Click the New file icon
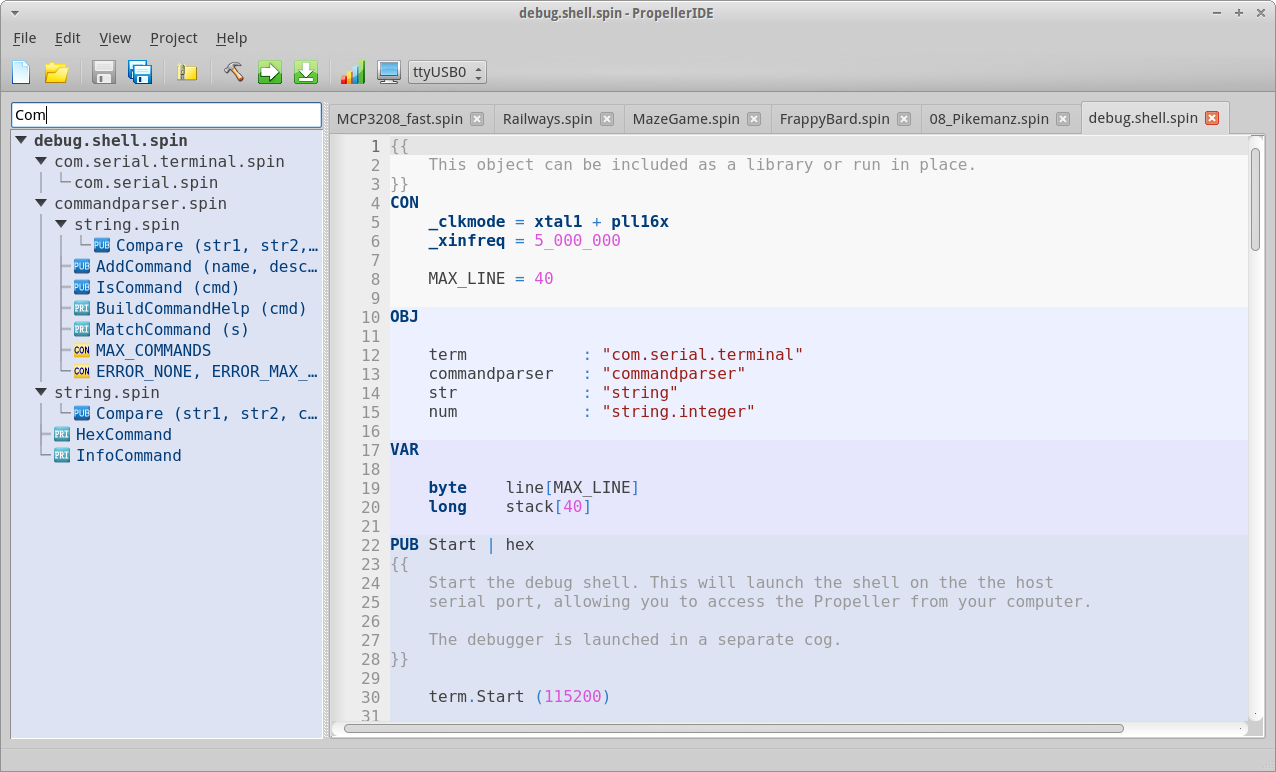Viewport: 1276px width, 772px height. pyautogui.click(x=21, y=72)
